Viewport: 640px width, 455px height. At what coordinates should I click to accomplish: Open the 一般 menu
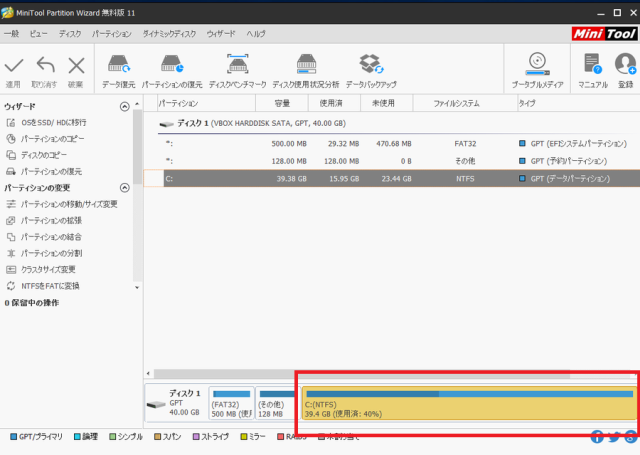click(11, 33)
